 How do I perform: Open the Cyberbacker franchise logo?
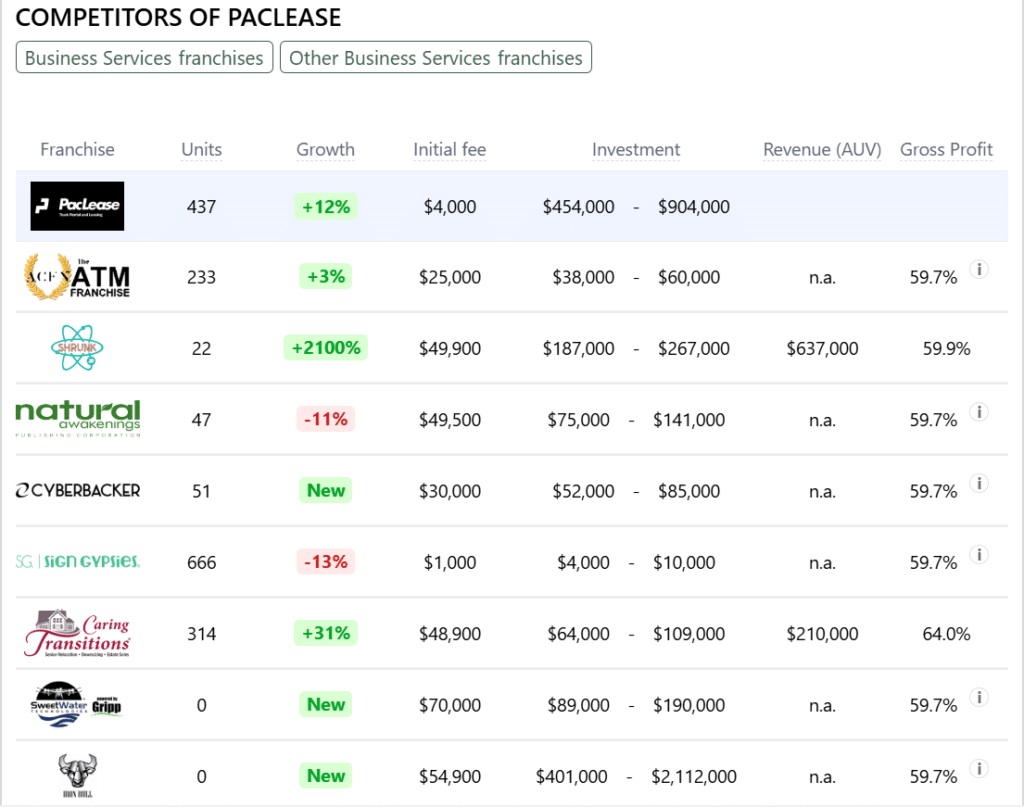tap(78, 490)
